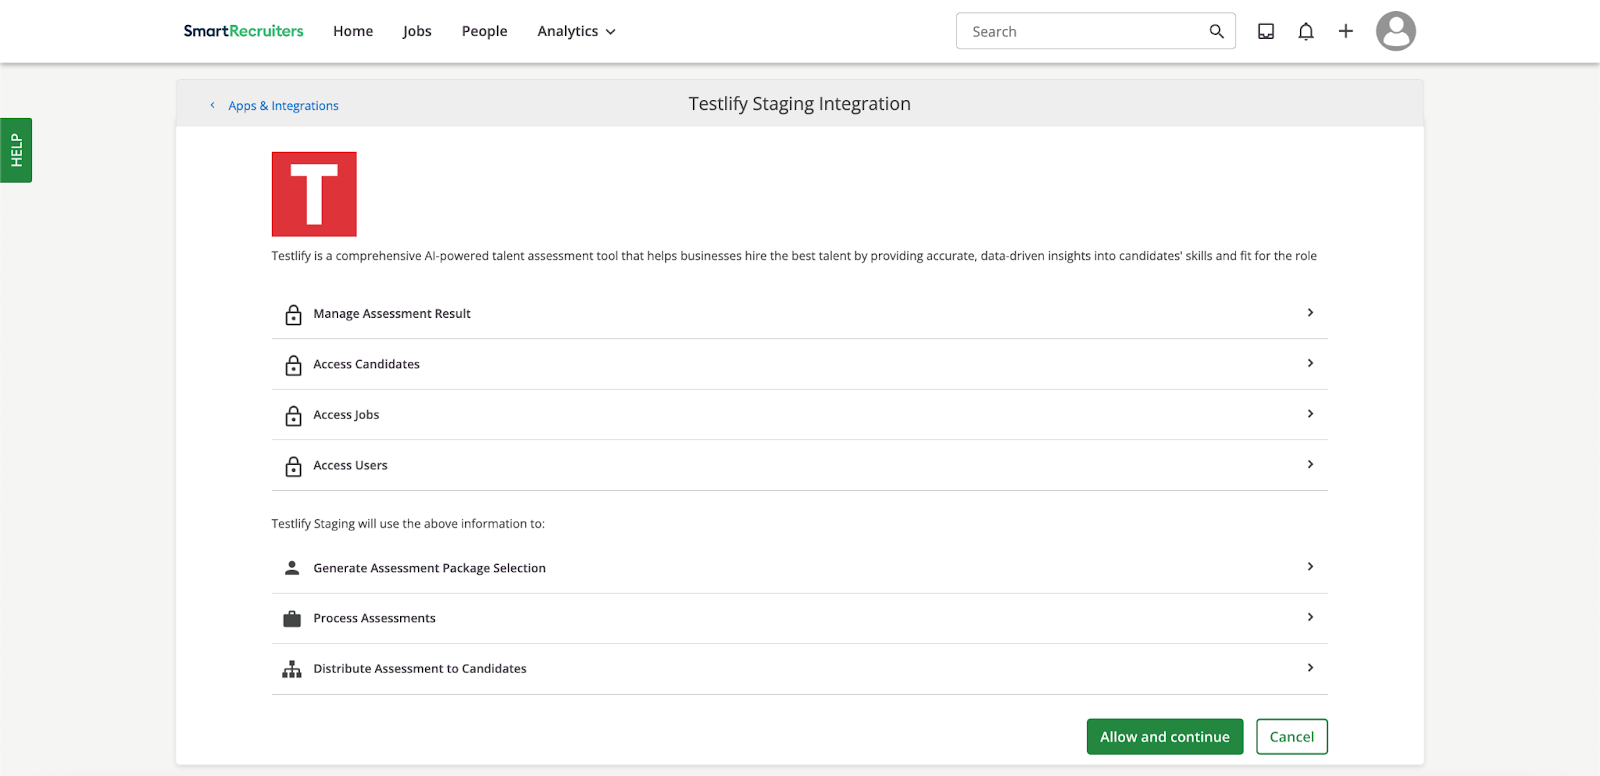This screenshot has width=1600, height=776.
Task: Expand Manage Assessment Result chevron
Action: (x=1310, y=313)
